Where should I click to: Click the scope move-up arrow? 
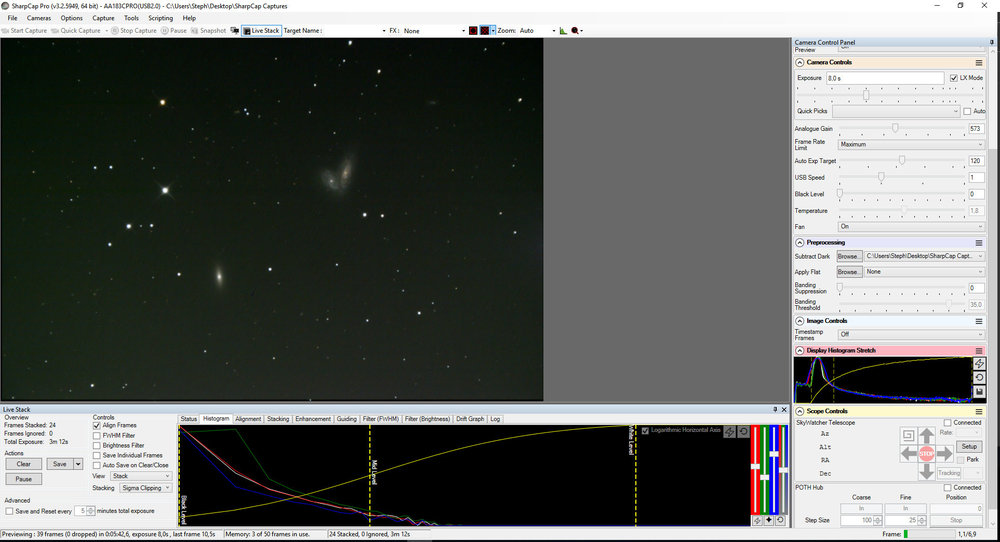pyautogui.click(x=927, y=436)
